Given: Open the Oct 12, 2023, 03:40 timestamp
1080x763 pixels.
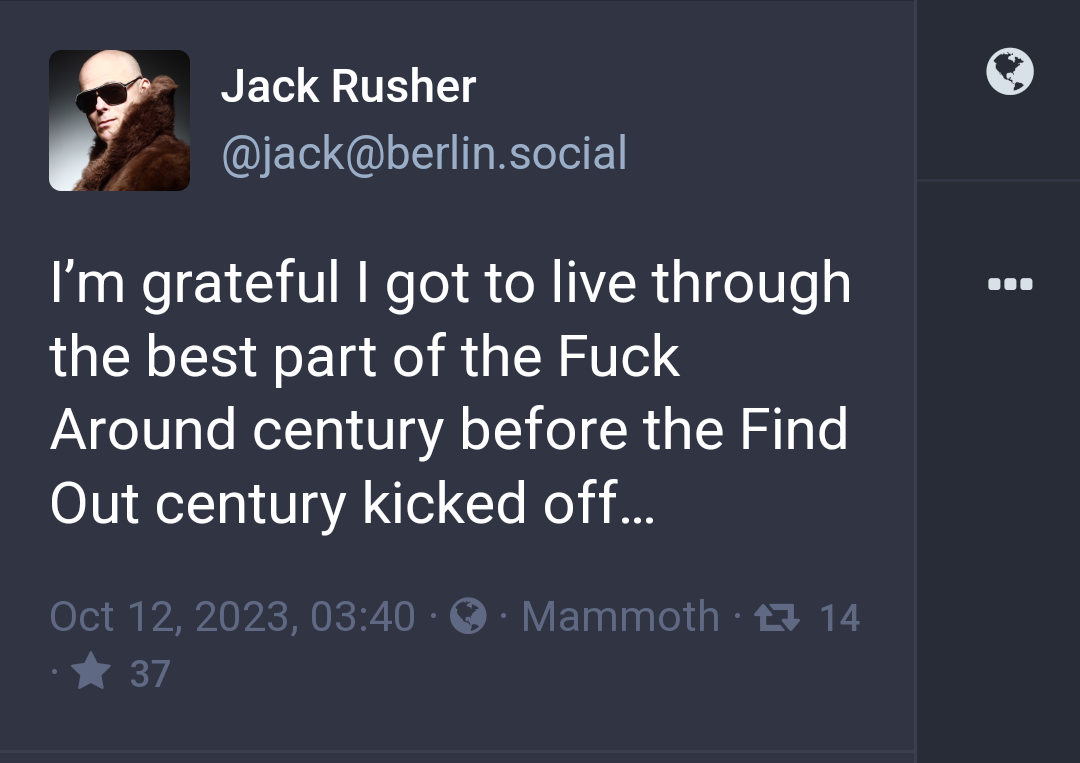Looking at the screenshot, I should [233, 616].
